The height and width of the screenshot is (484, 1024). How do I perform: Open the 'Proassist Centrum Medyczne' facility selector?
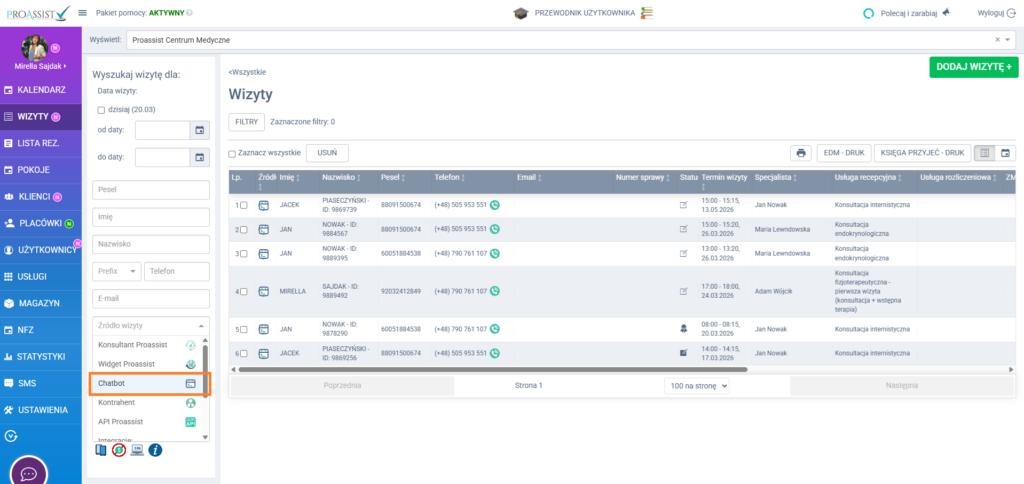[565, 39]
